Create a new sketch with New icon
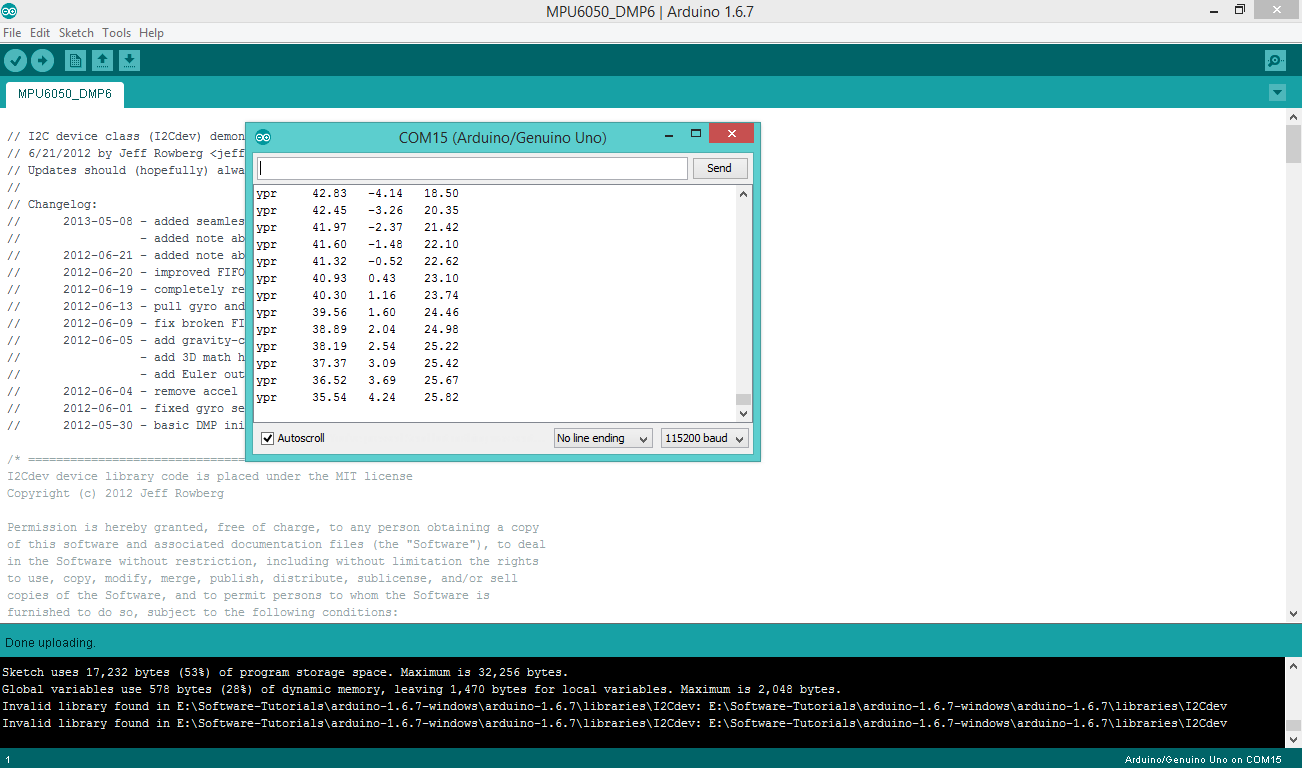Screen dimensions: 1302x768 (75, 61)
